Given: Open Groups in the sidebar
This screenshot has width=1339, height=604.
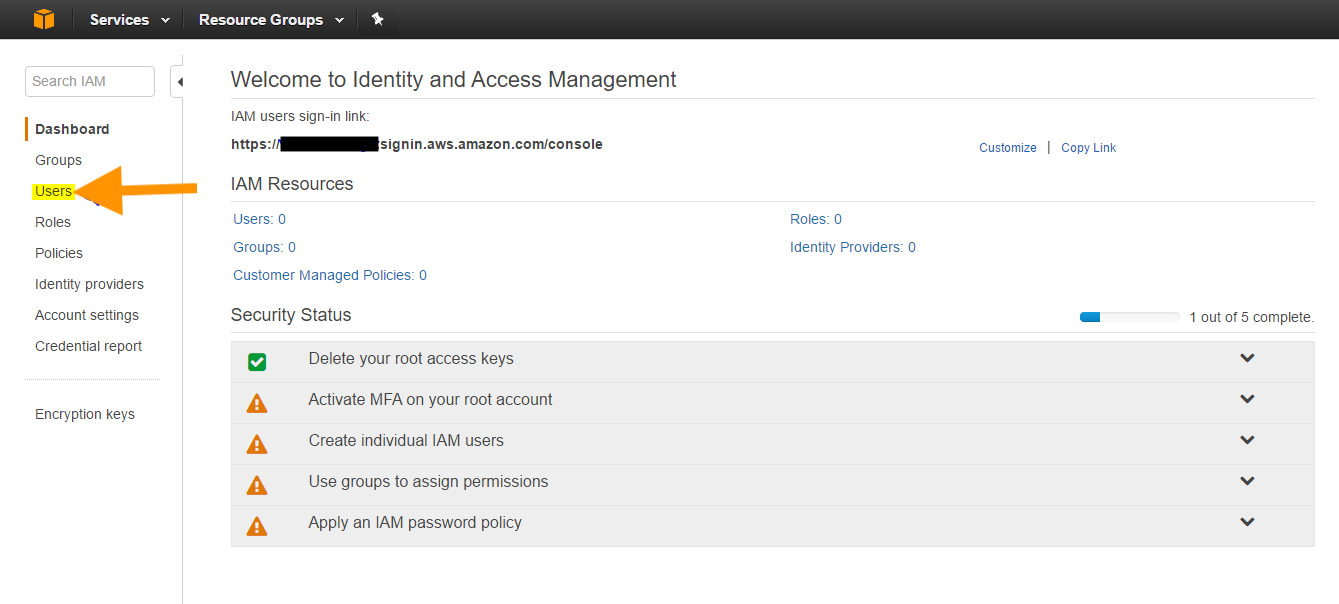Looking at the screenshot, I should click(58, 160).
